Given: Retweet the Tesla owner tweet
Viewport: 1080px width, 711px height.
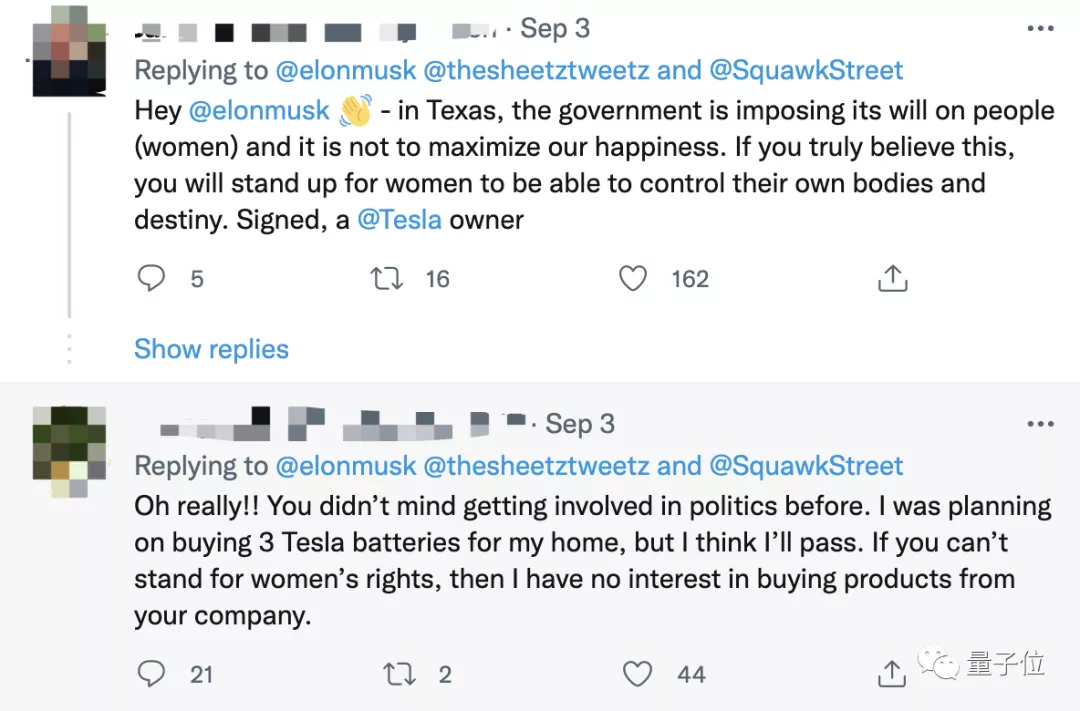Looking at the screenshot, I should (387, 278).
